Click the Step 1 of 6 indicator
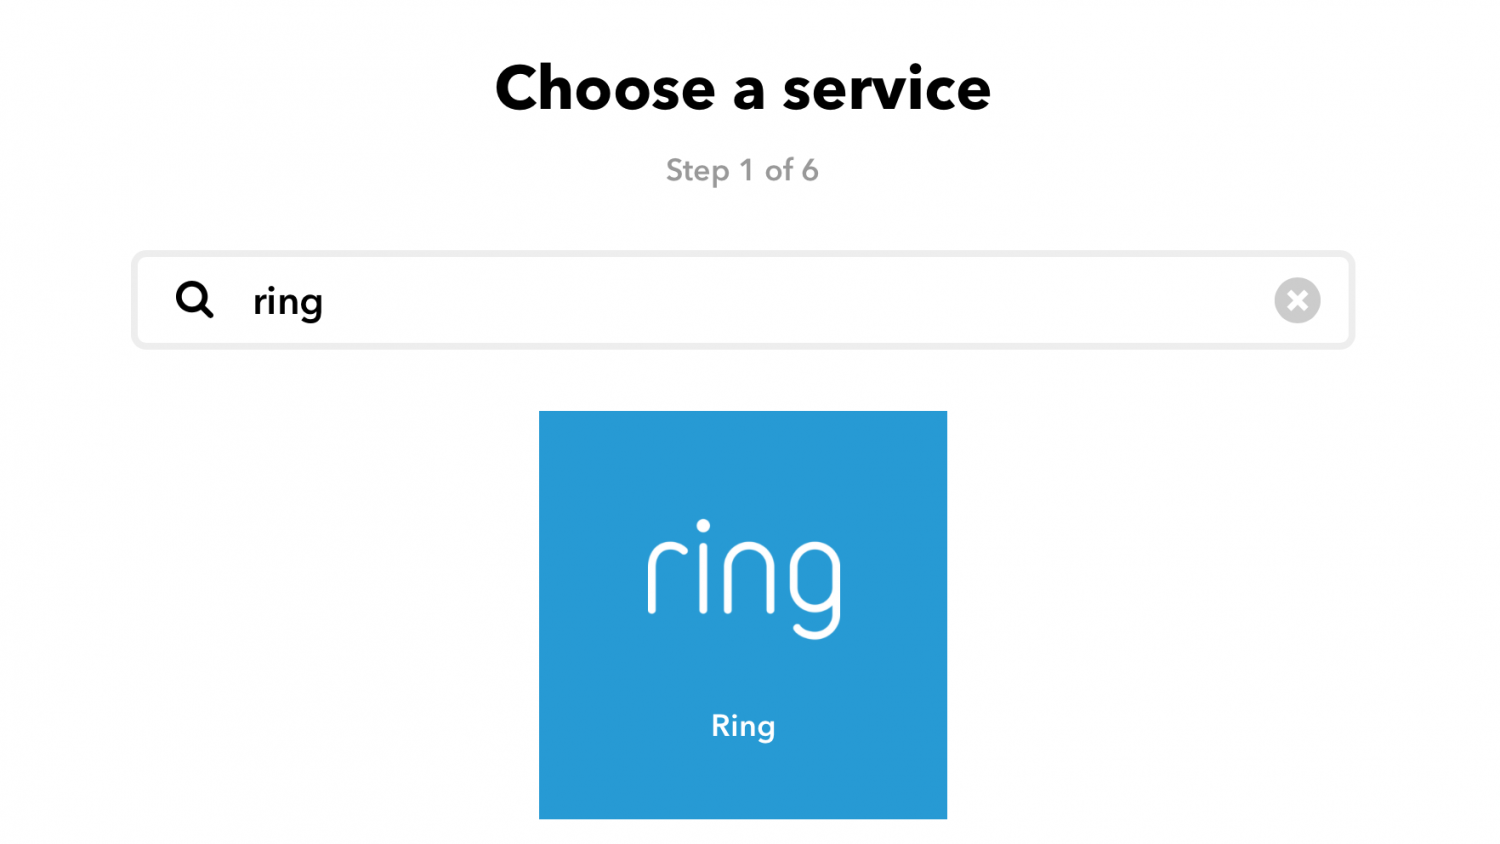The width and height of the screenshot is (1500, 844). point(742,170)
